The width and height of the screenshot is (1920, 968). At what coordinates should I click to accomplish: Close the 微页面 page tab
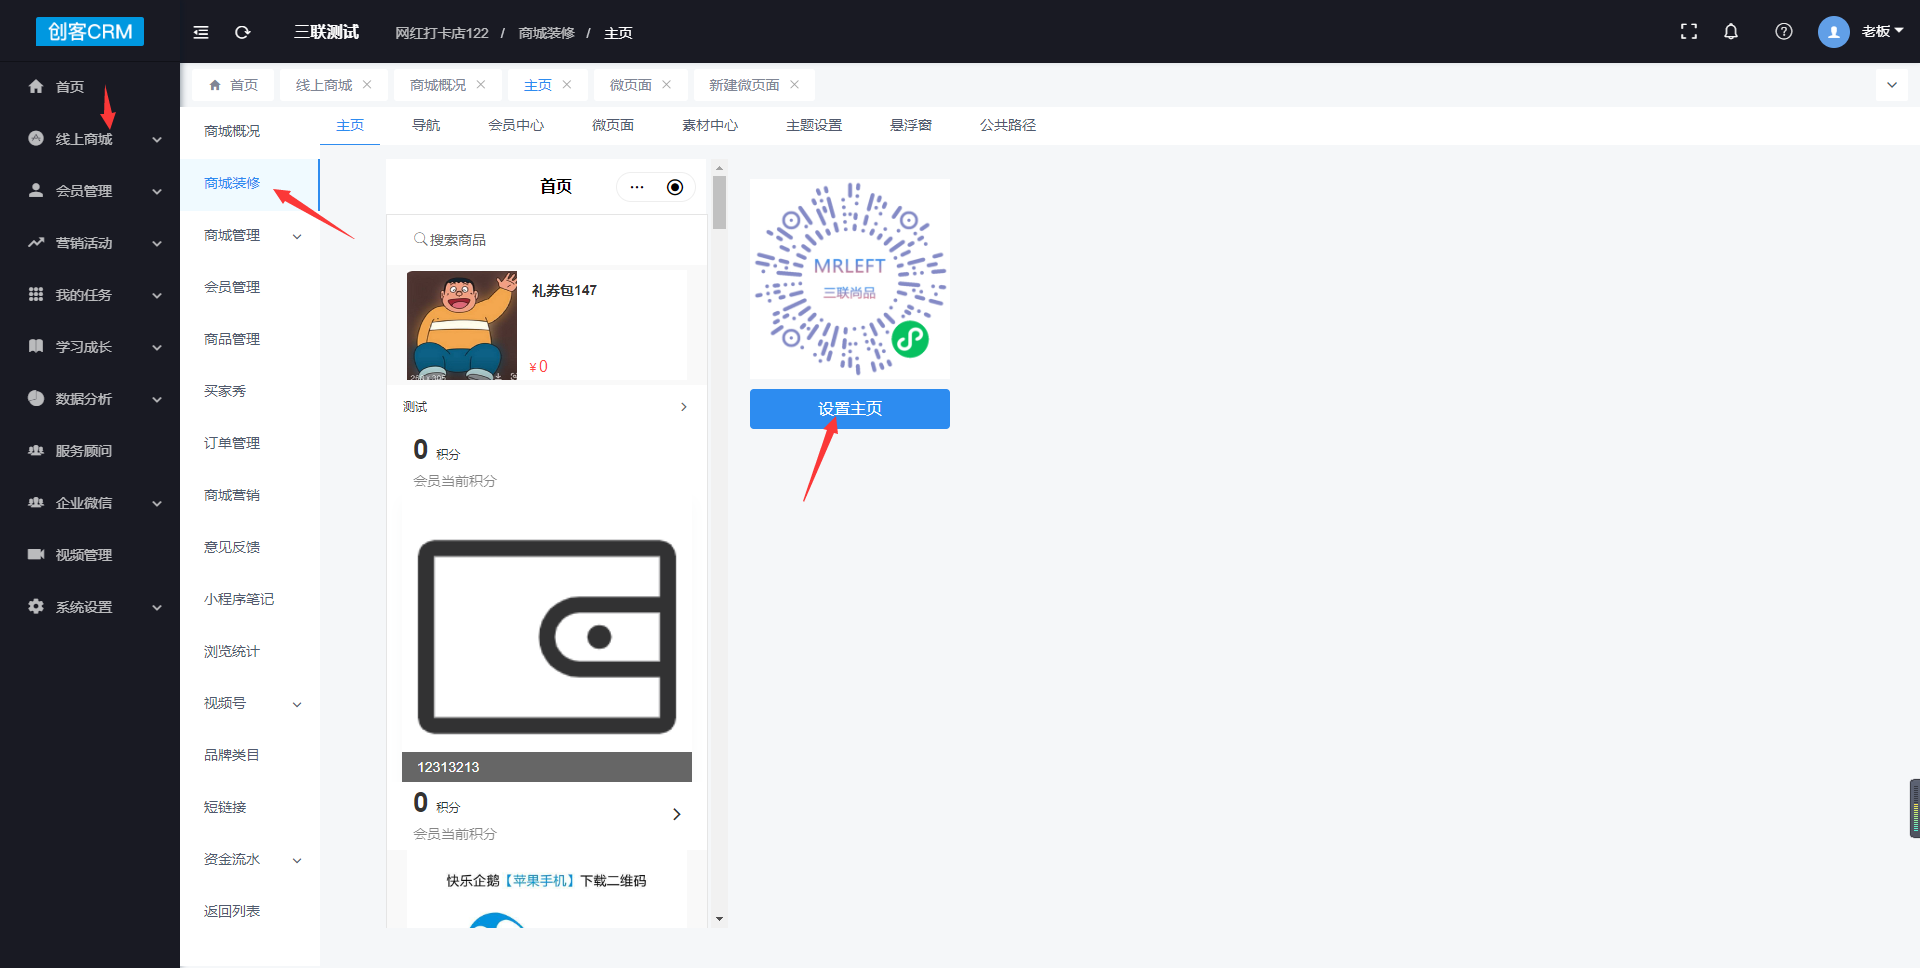point(667,85)
